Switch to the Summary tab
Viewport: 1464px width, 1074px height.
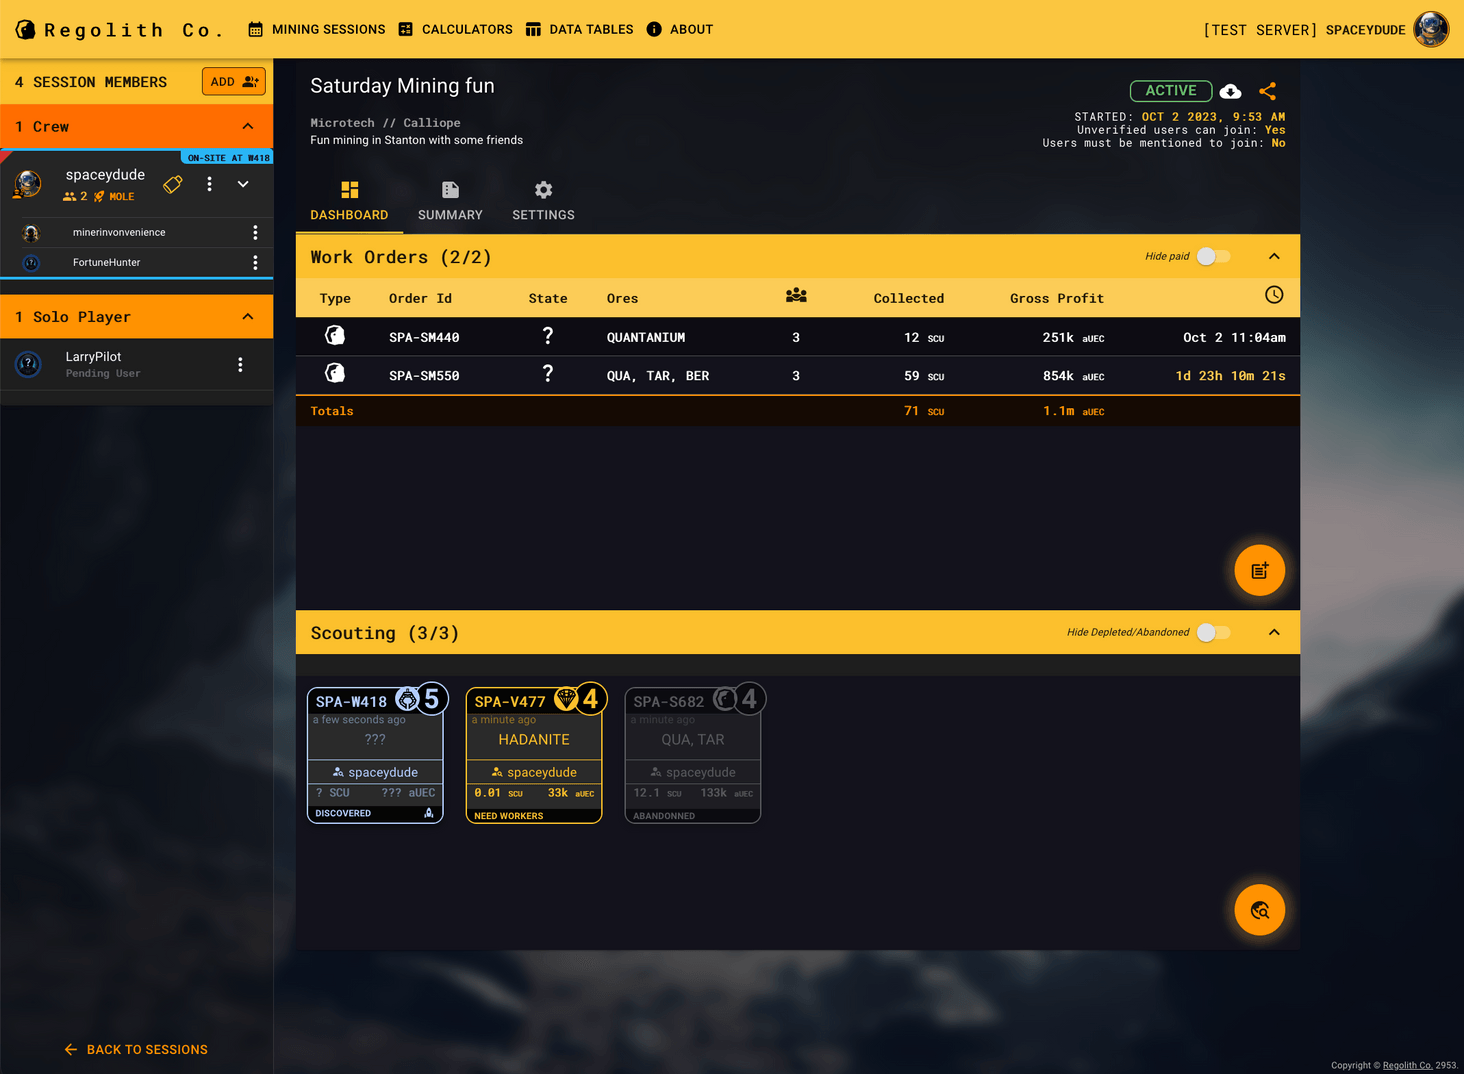click(450, 201)
